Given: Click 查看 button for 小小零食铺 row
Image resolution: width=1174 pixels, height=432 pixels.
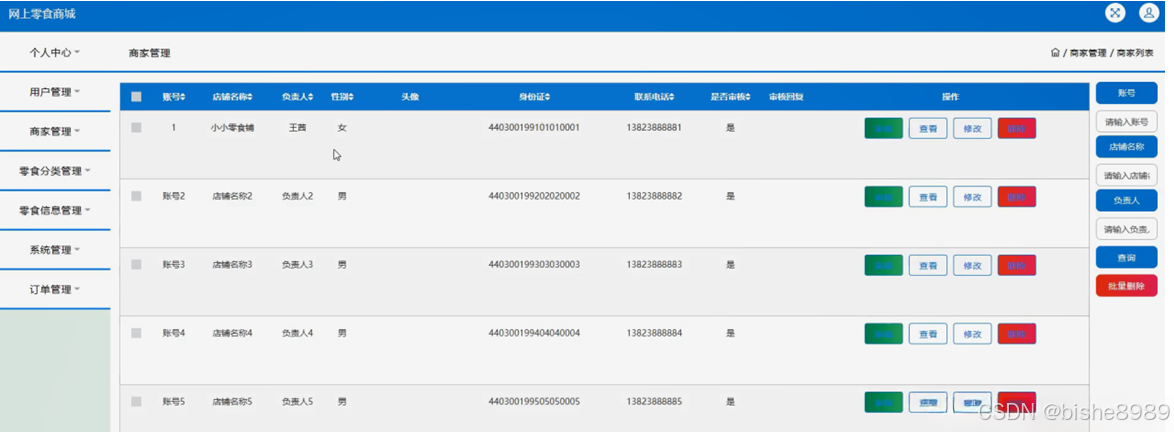Looking at the screenshot, I should [928, 129].
